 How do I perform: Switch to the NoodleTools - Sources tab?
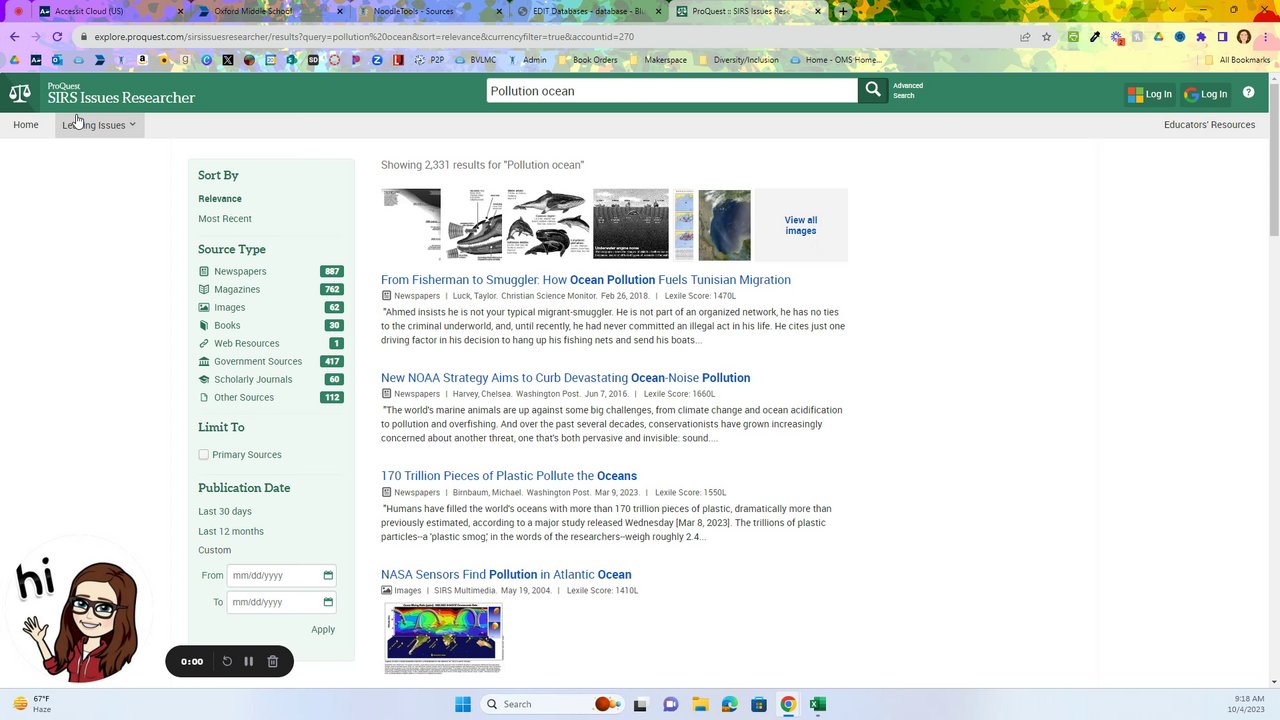(x=430, y=11)
